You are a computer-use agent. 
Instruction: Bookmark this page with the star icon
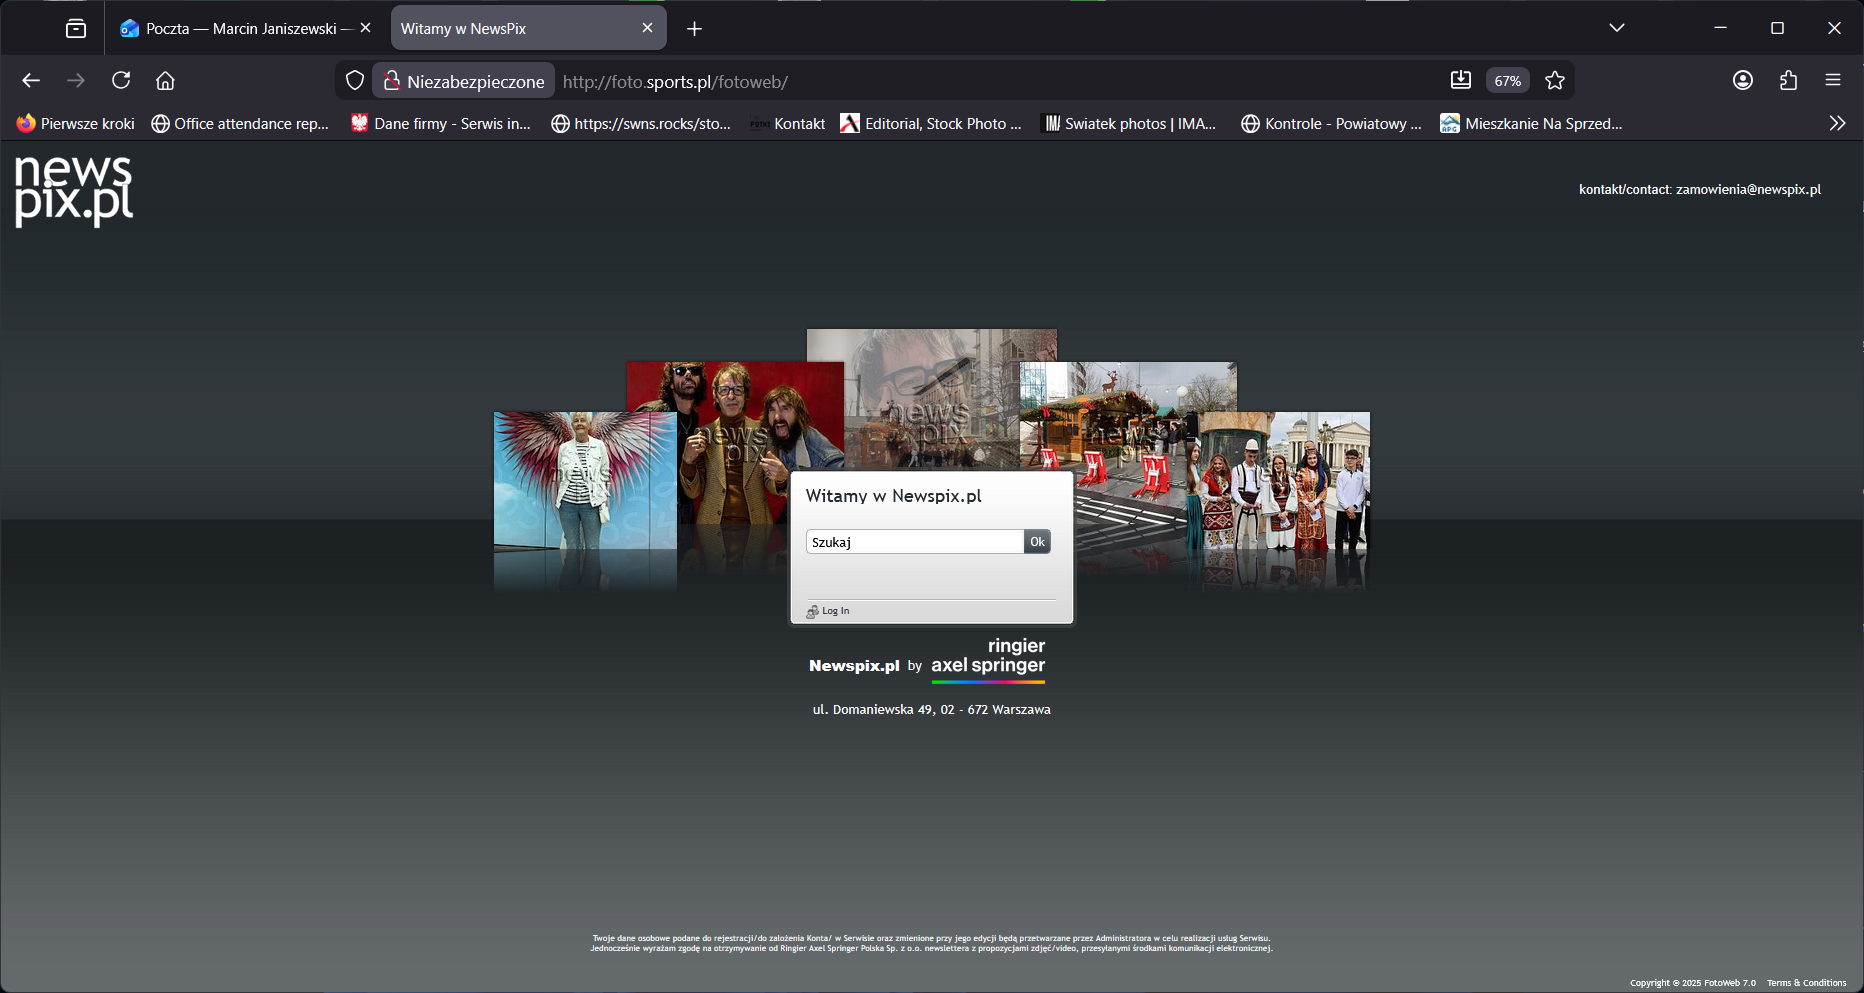click(x=1554, y=81)
